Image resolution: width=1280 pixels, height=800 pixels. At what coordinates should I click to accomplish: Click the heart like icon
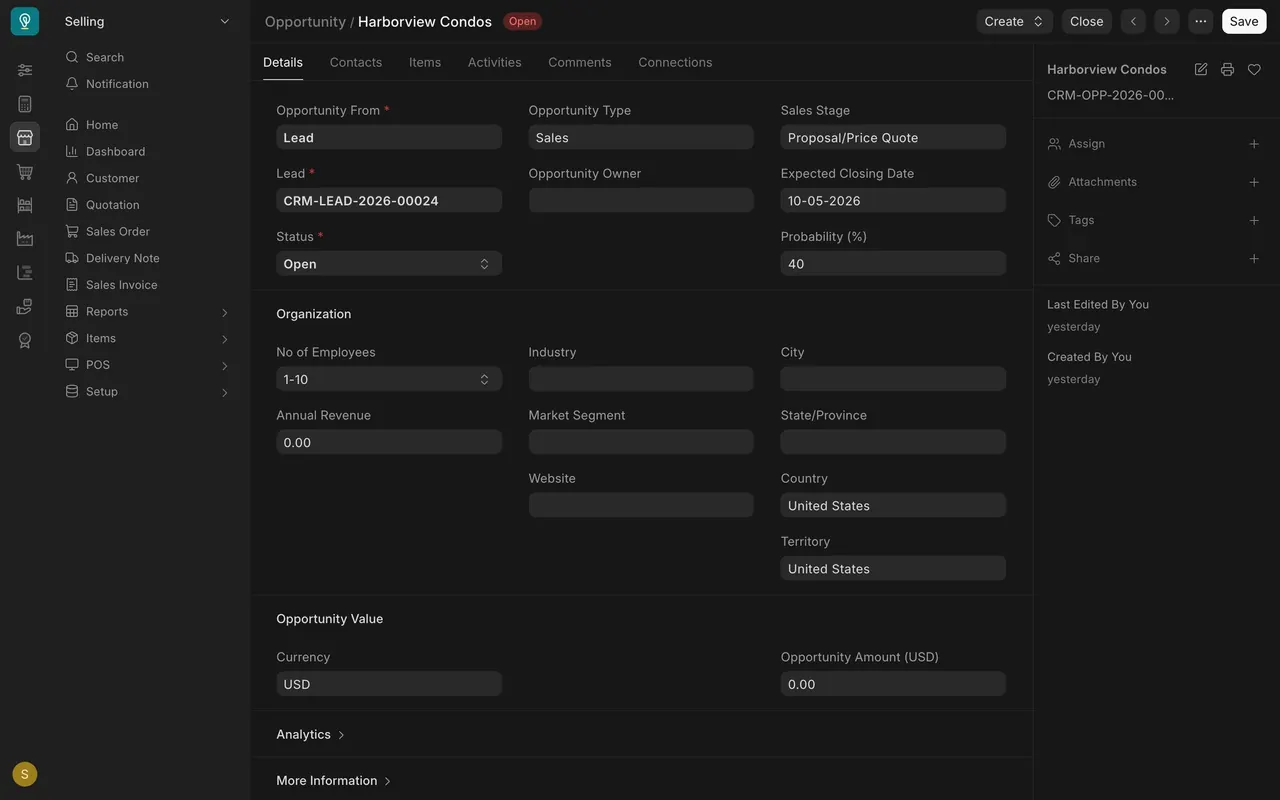tap(1254, 69)
